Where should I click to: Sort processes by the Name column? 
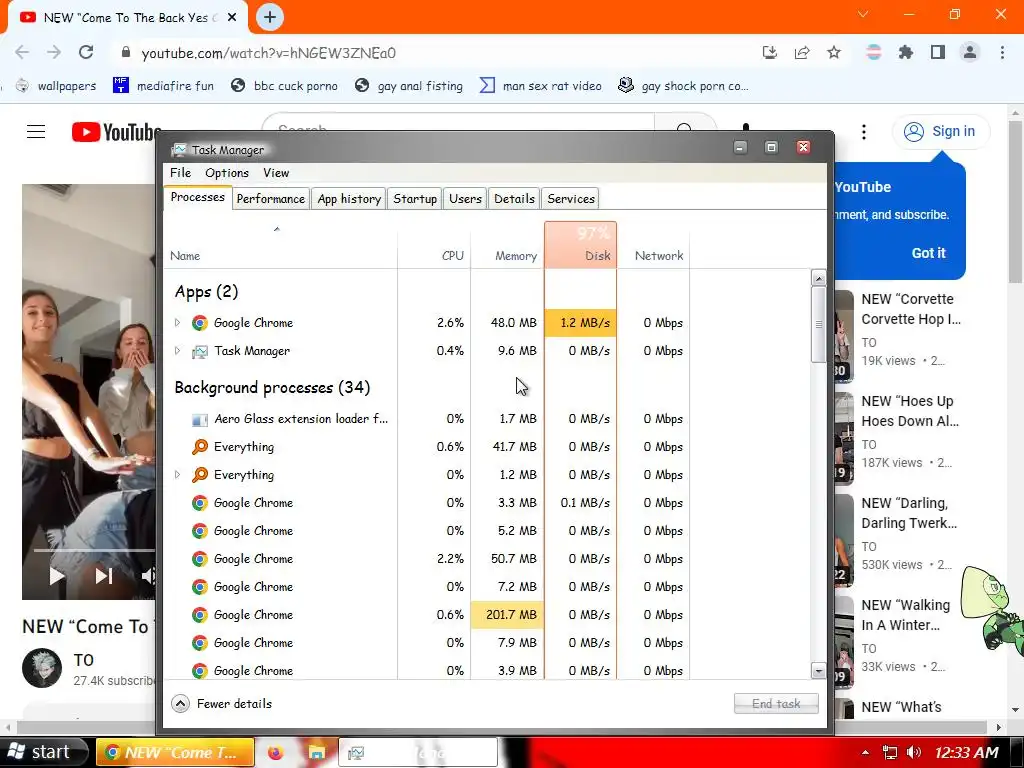click(280, 245)
